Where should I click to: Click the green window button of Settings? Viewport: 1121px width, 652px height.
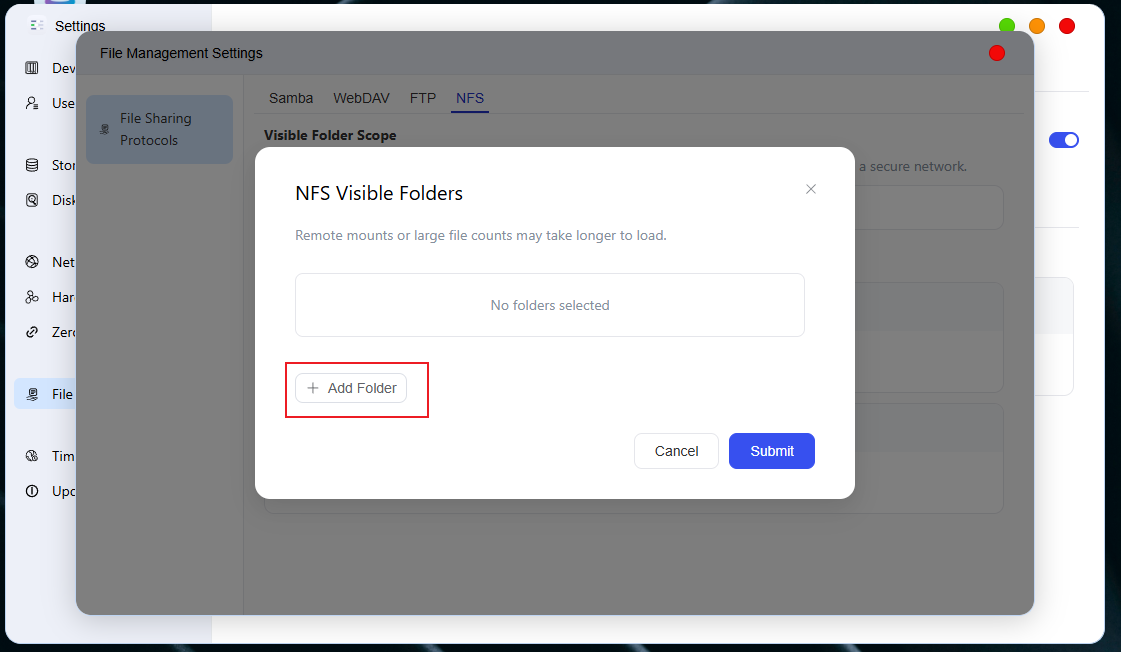tap(1007, 26)
